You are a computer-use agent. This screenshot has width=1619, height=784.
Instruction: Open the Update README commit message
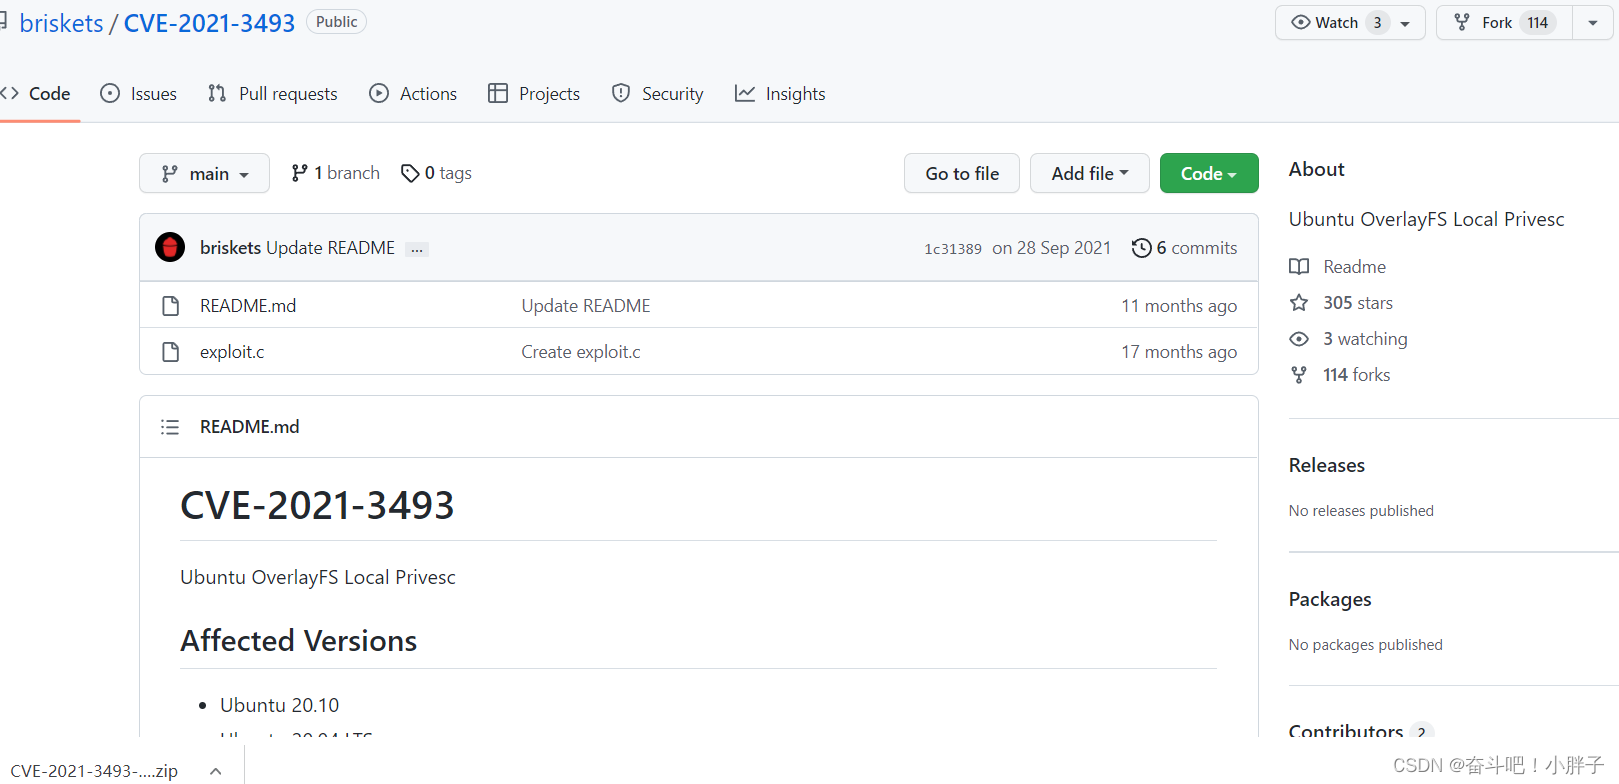tap(330, 248)
